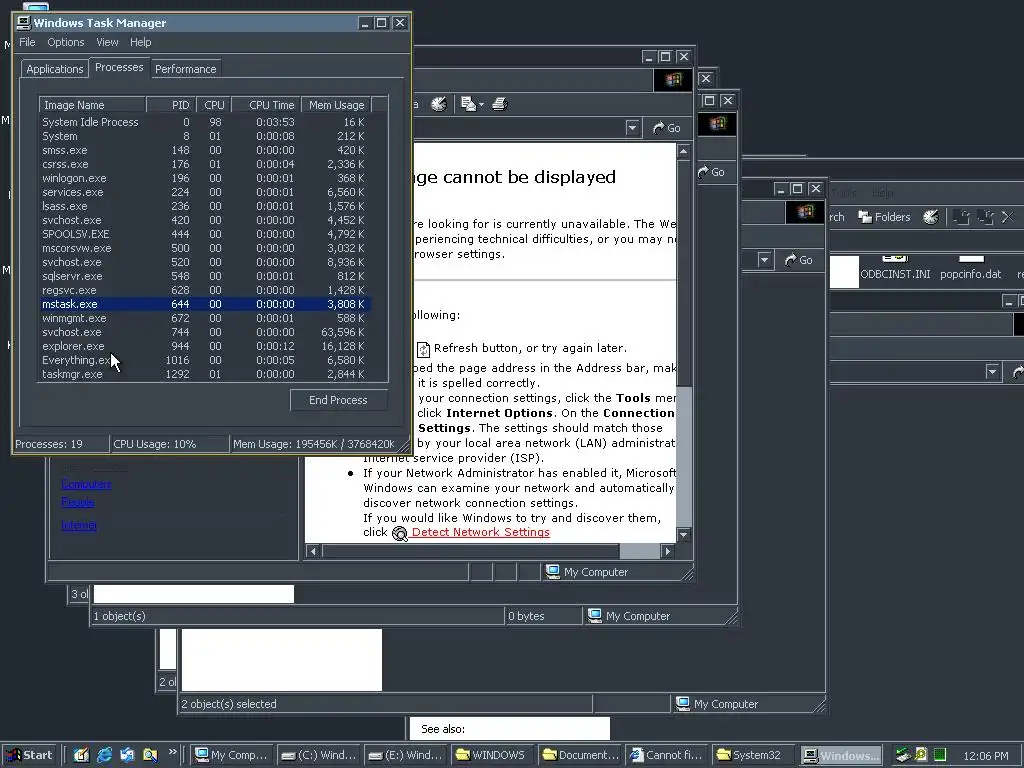
Task: Open the Mail button's dropdown arrow
Action: [481, 104]
